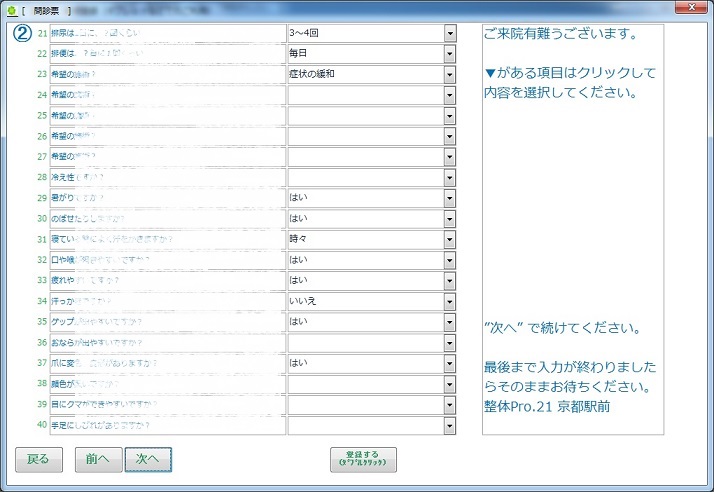Open dropdown arrow on row 39 目にクマ
Viewport: 714px width, 492px height.
450,405
